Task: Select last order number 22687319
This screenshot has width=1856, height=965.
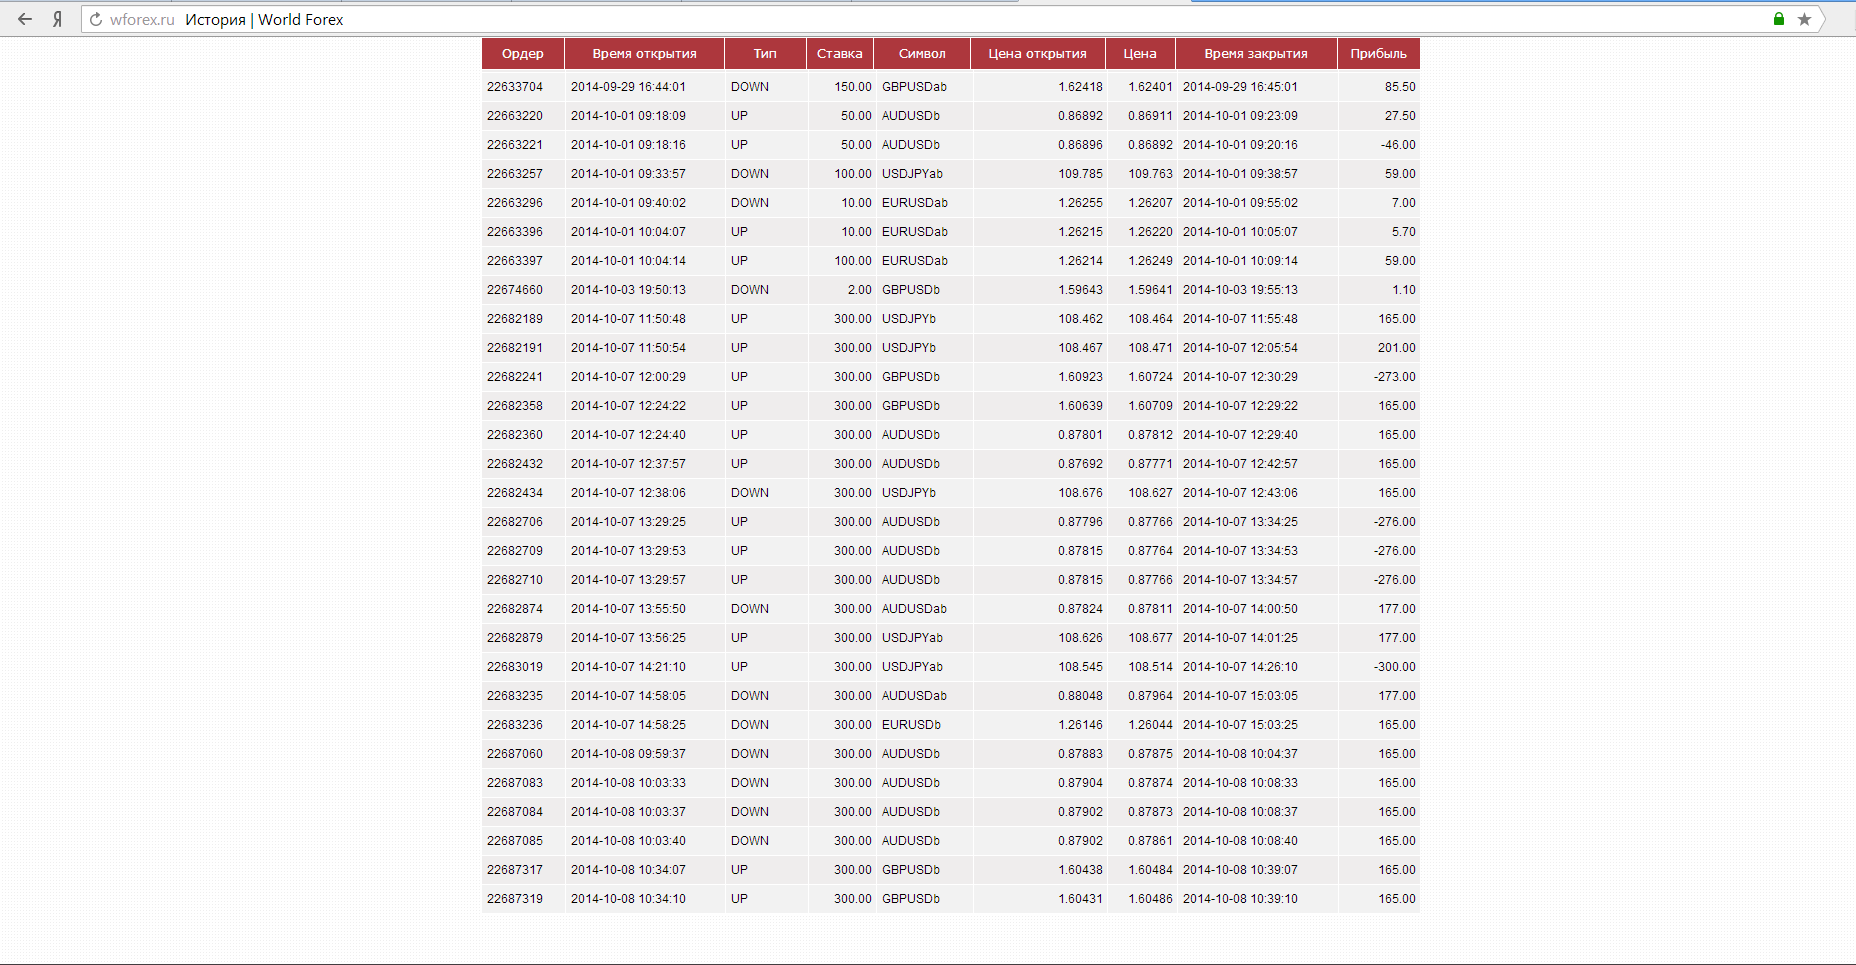Action: click(515, 899)
